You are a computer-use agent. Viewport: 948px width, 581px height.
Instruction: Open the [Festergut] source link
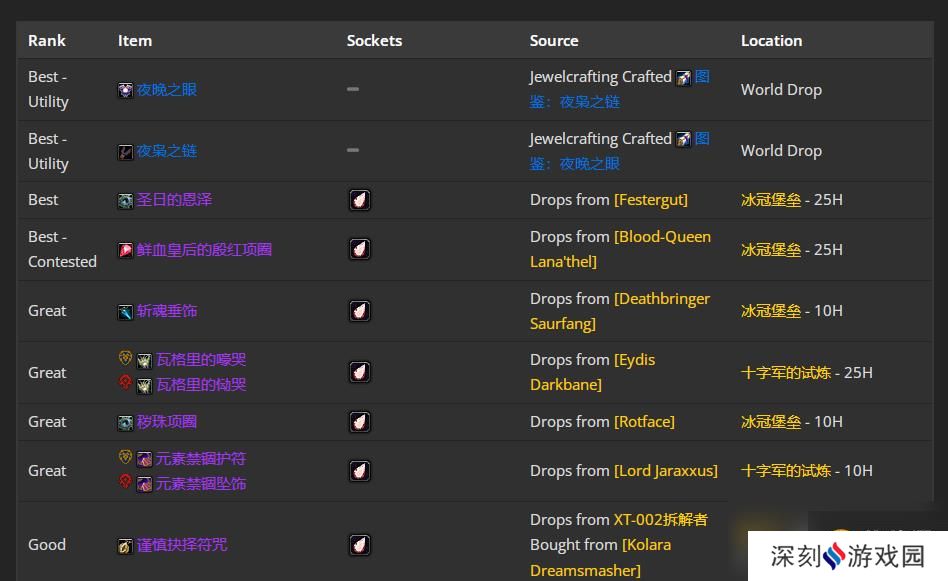click(x=651, y=200)
